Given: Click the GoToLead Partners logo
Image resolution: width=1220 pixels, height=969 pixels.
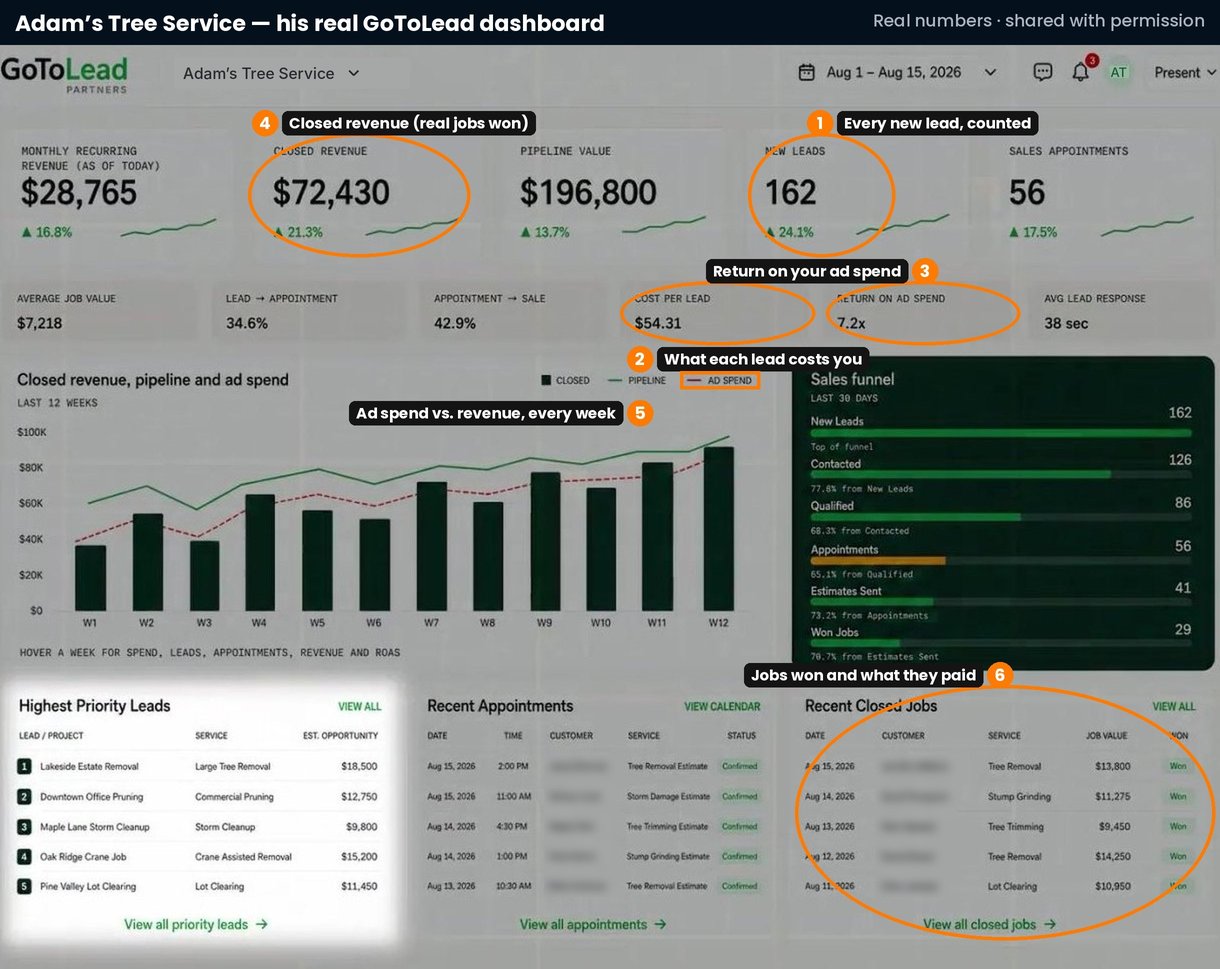Looking at the screenshot, I should click(64, 75).
